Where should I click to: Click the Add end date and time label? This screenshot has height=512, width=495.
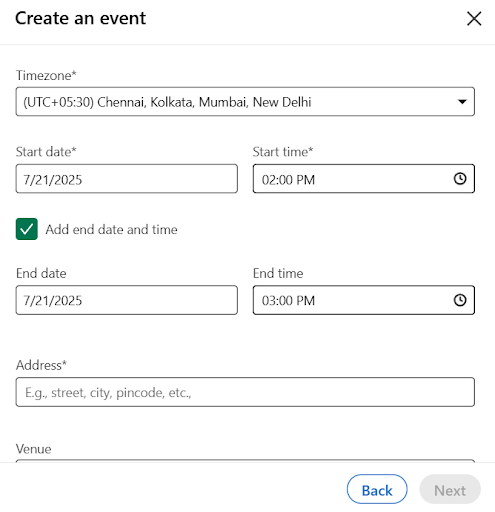(112, 229)
